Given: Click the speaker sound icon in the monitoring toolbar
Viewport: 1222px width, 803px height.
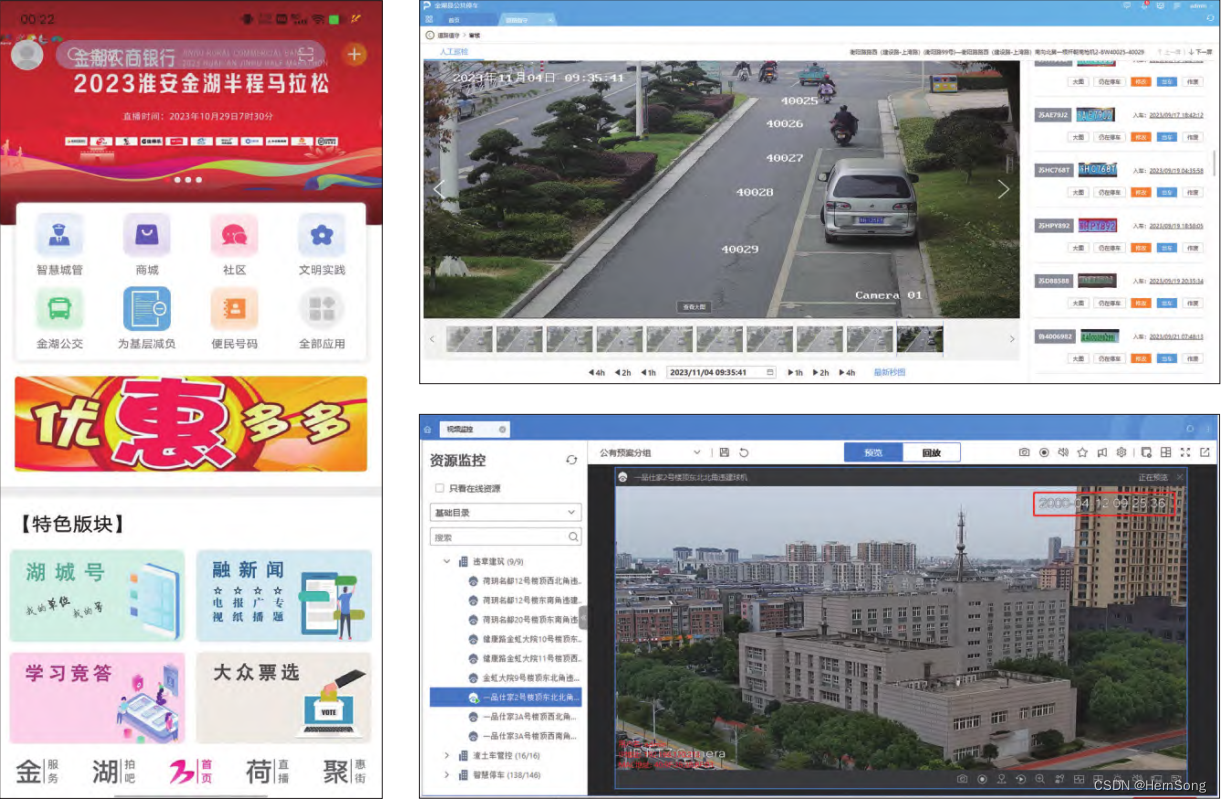Looking at the screenshot, I should 1063,453.
